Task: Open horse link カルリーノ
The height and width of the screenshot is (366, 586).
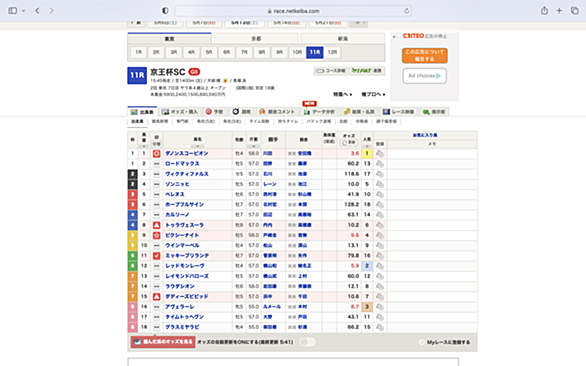Action: point(177,215)
